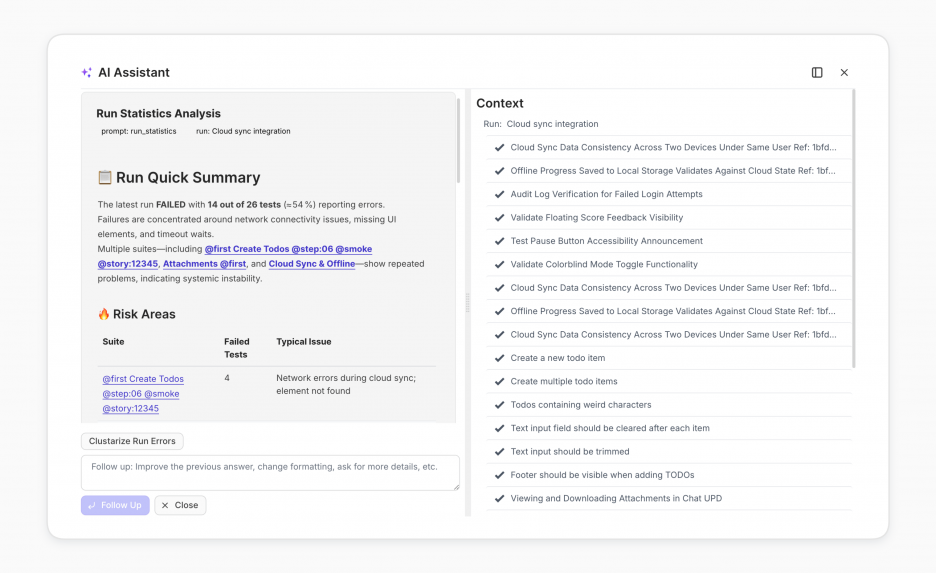Click the analysis panel vertical scrollbar
Screen dimensions: 936x573
tap(458, 140)
